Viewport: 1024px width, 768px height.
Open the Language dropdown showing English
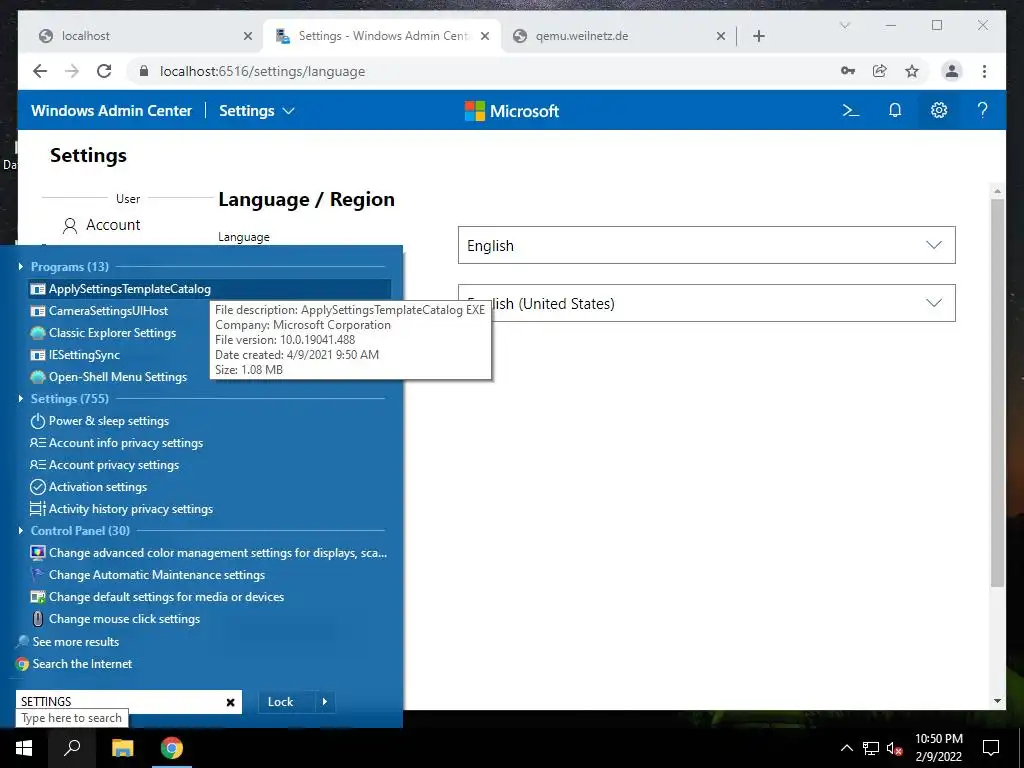tap(707, 245)
